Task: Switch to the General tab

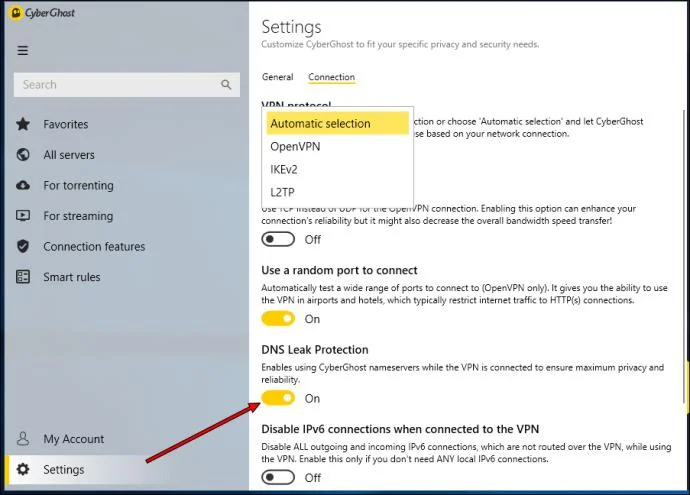Action: click(x=277, y=77)
